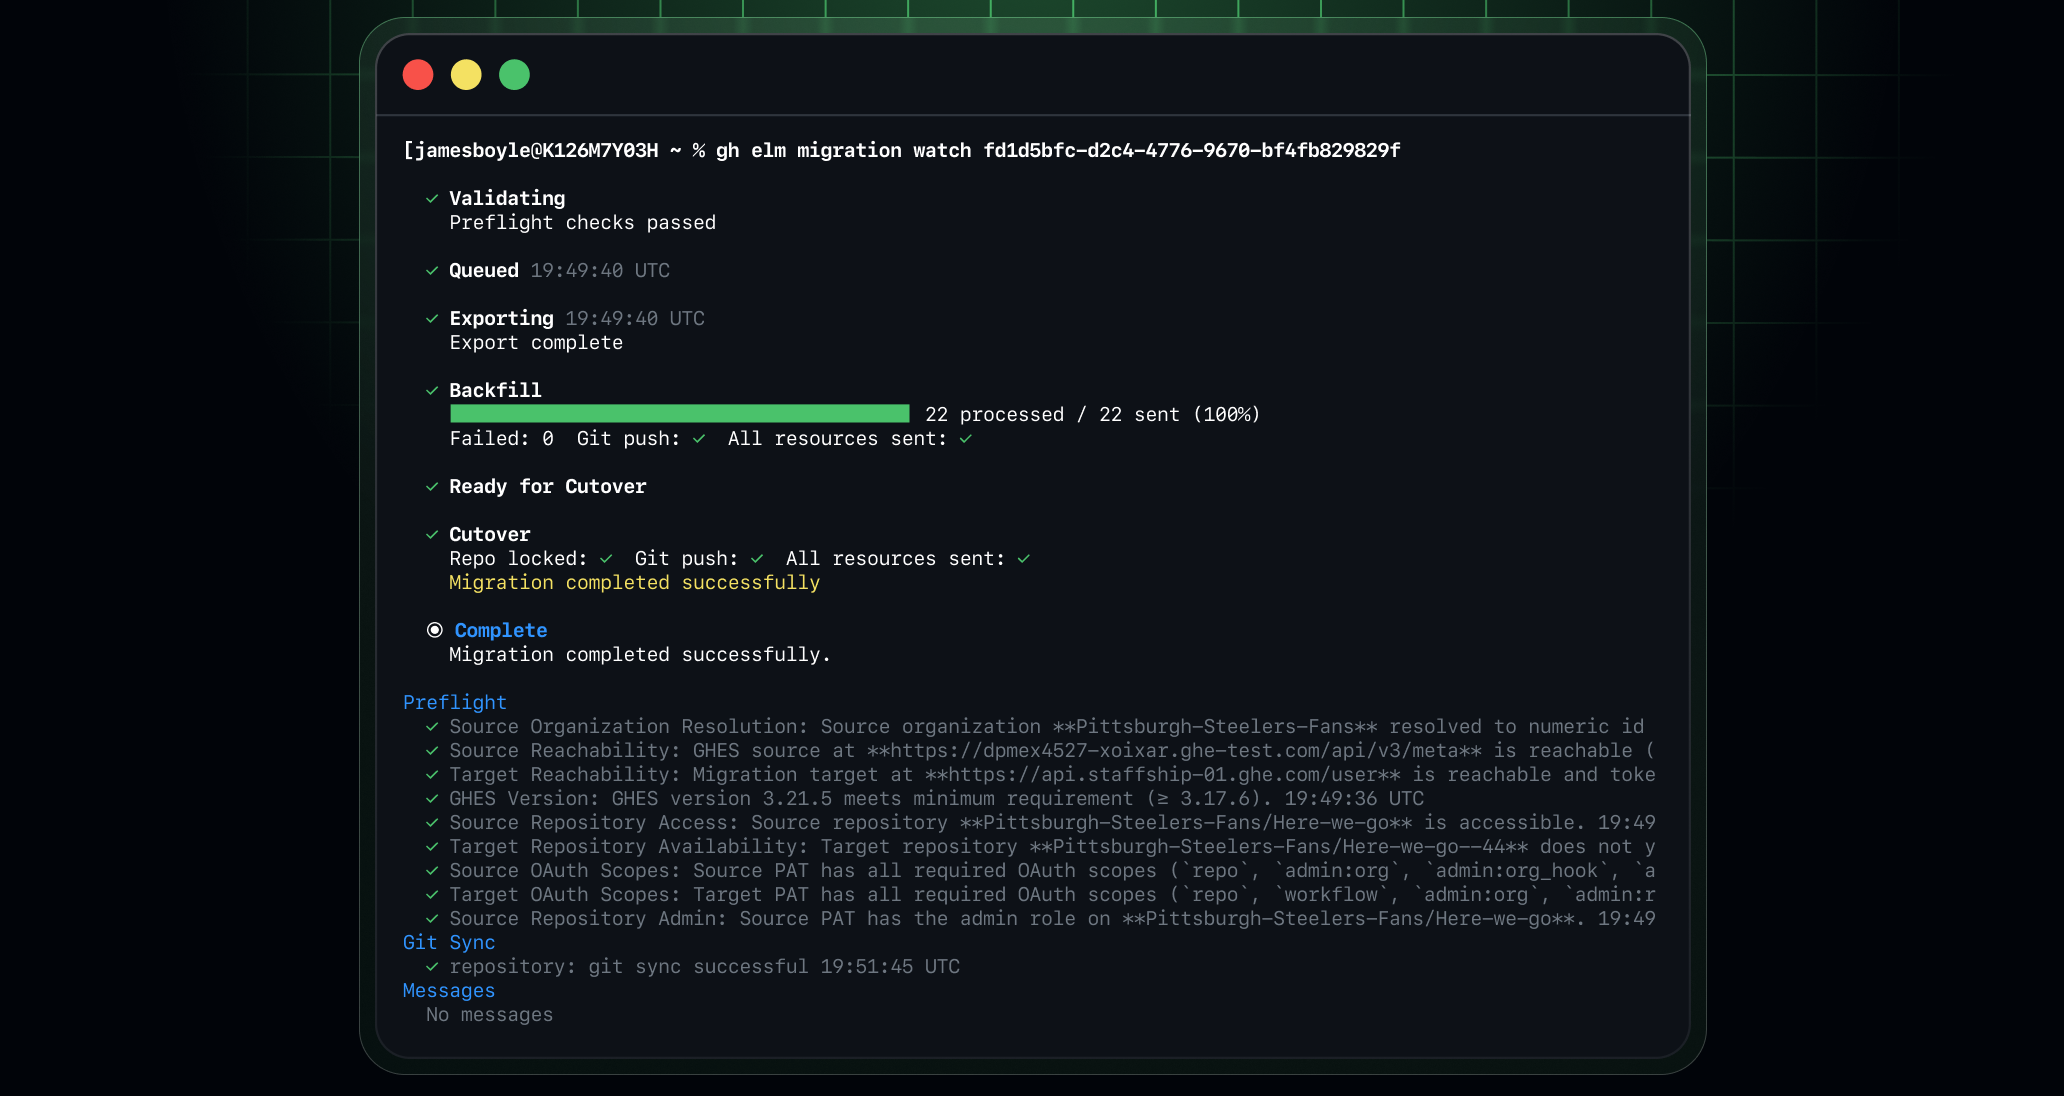Click the radio marker beside Complete
This screenshot has width=2064, height=1096.
tap(435, 630)
